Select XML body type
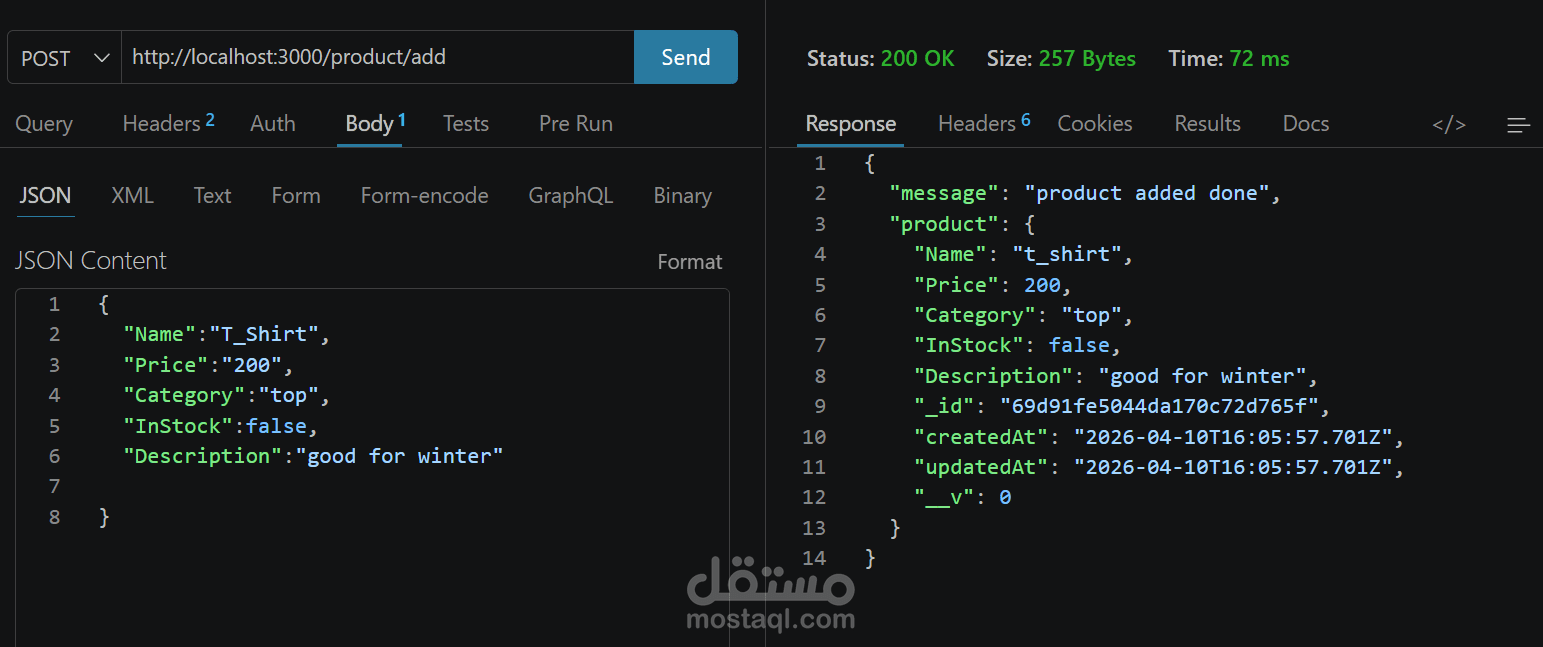Viewport: 1543px width, 647px height. [132, 196]
